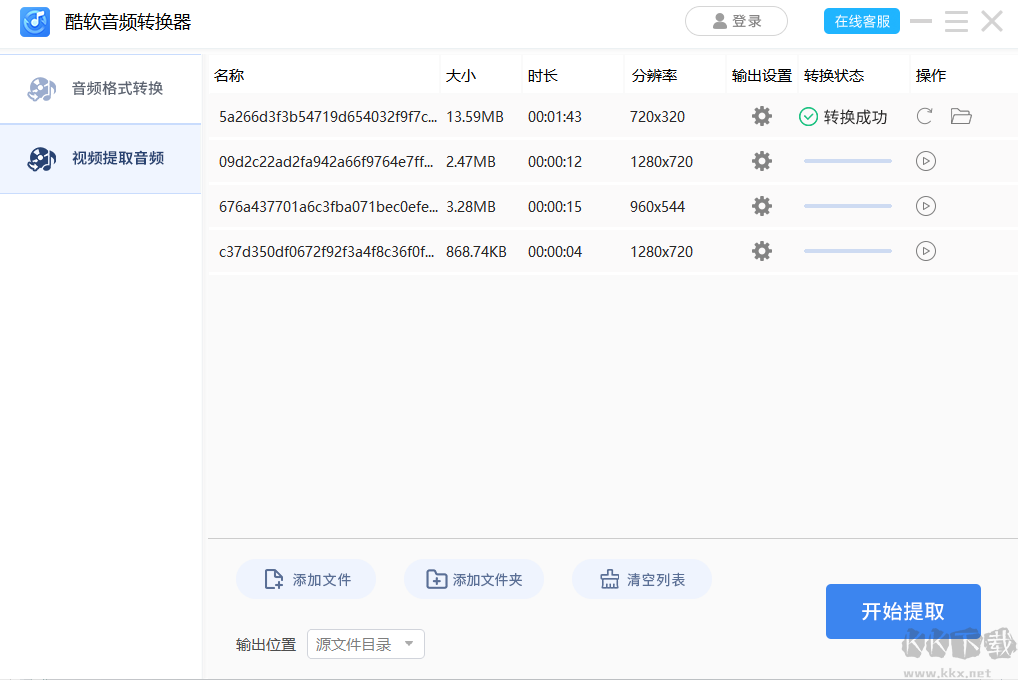Play the extracted audio of 09d2c22ad2
Screen dimensions: 1018x680
(925, 161)
